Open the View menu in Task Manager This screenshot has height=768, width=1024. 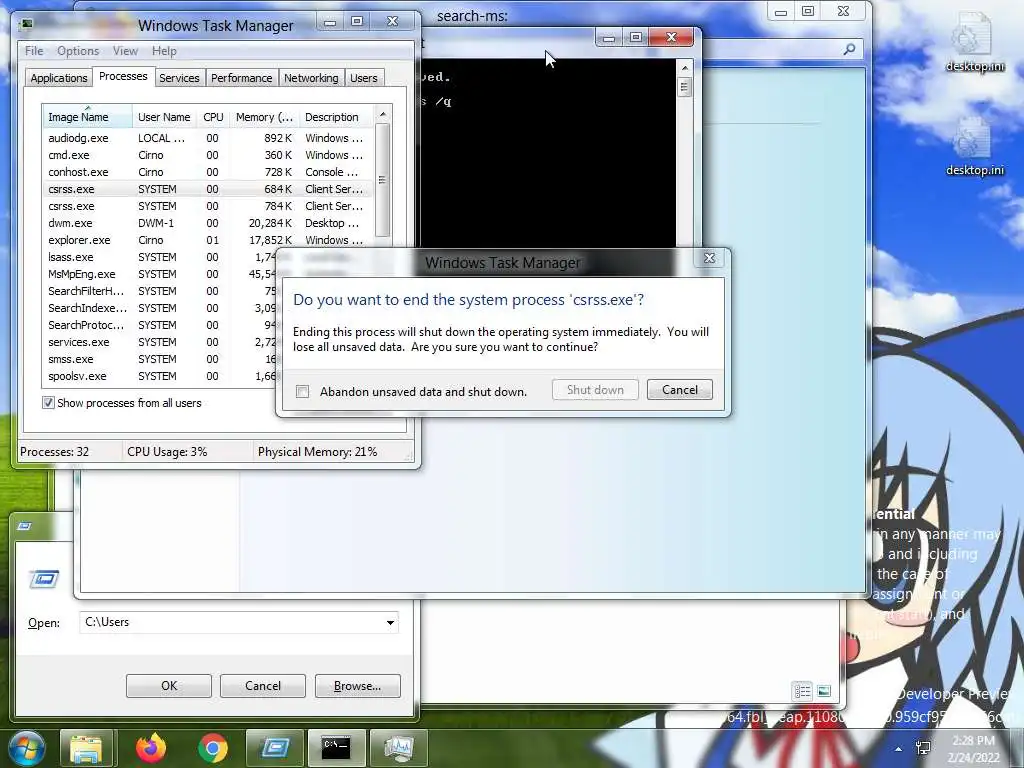click(x=125, y=51)
